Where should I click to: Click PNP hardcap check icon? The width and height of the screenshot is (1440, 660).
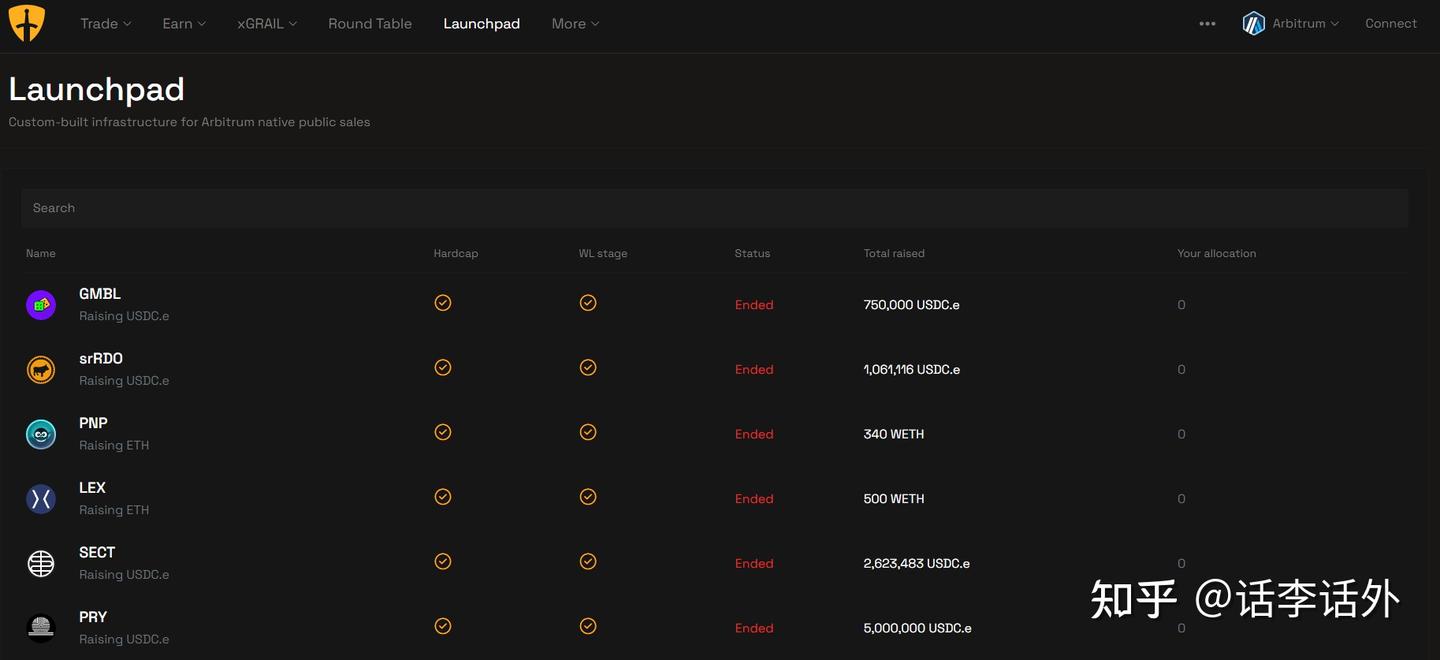click(x=443, y=432)
